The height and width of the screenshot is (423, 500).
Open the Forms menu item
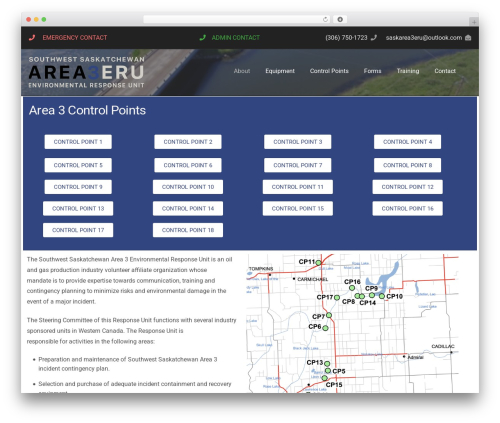point(372,71)
